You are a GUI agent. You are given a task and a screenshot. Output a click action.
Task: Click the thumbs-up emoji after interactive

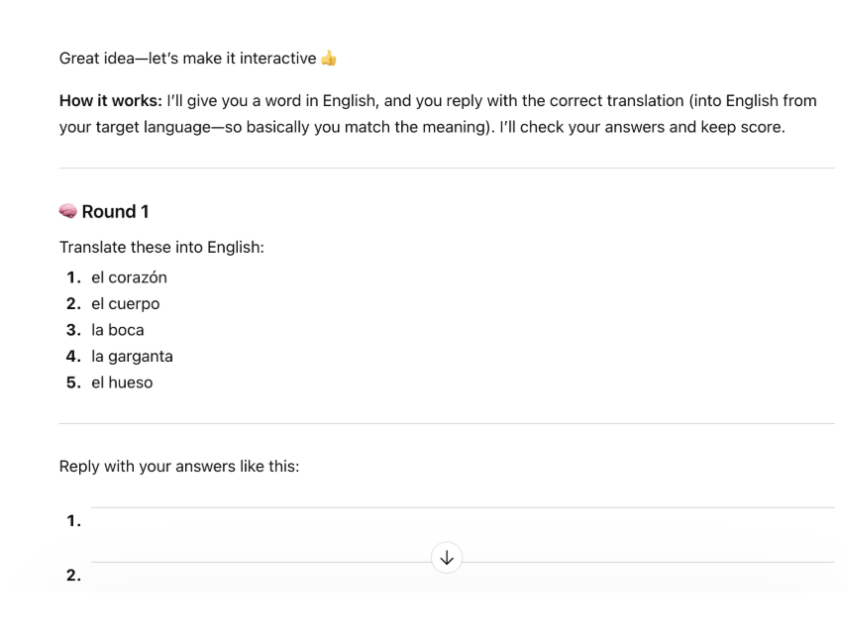tap(329, 58)
